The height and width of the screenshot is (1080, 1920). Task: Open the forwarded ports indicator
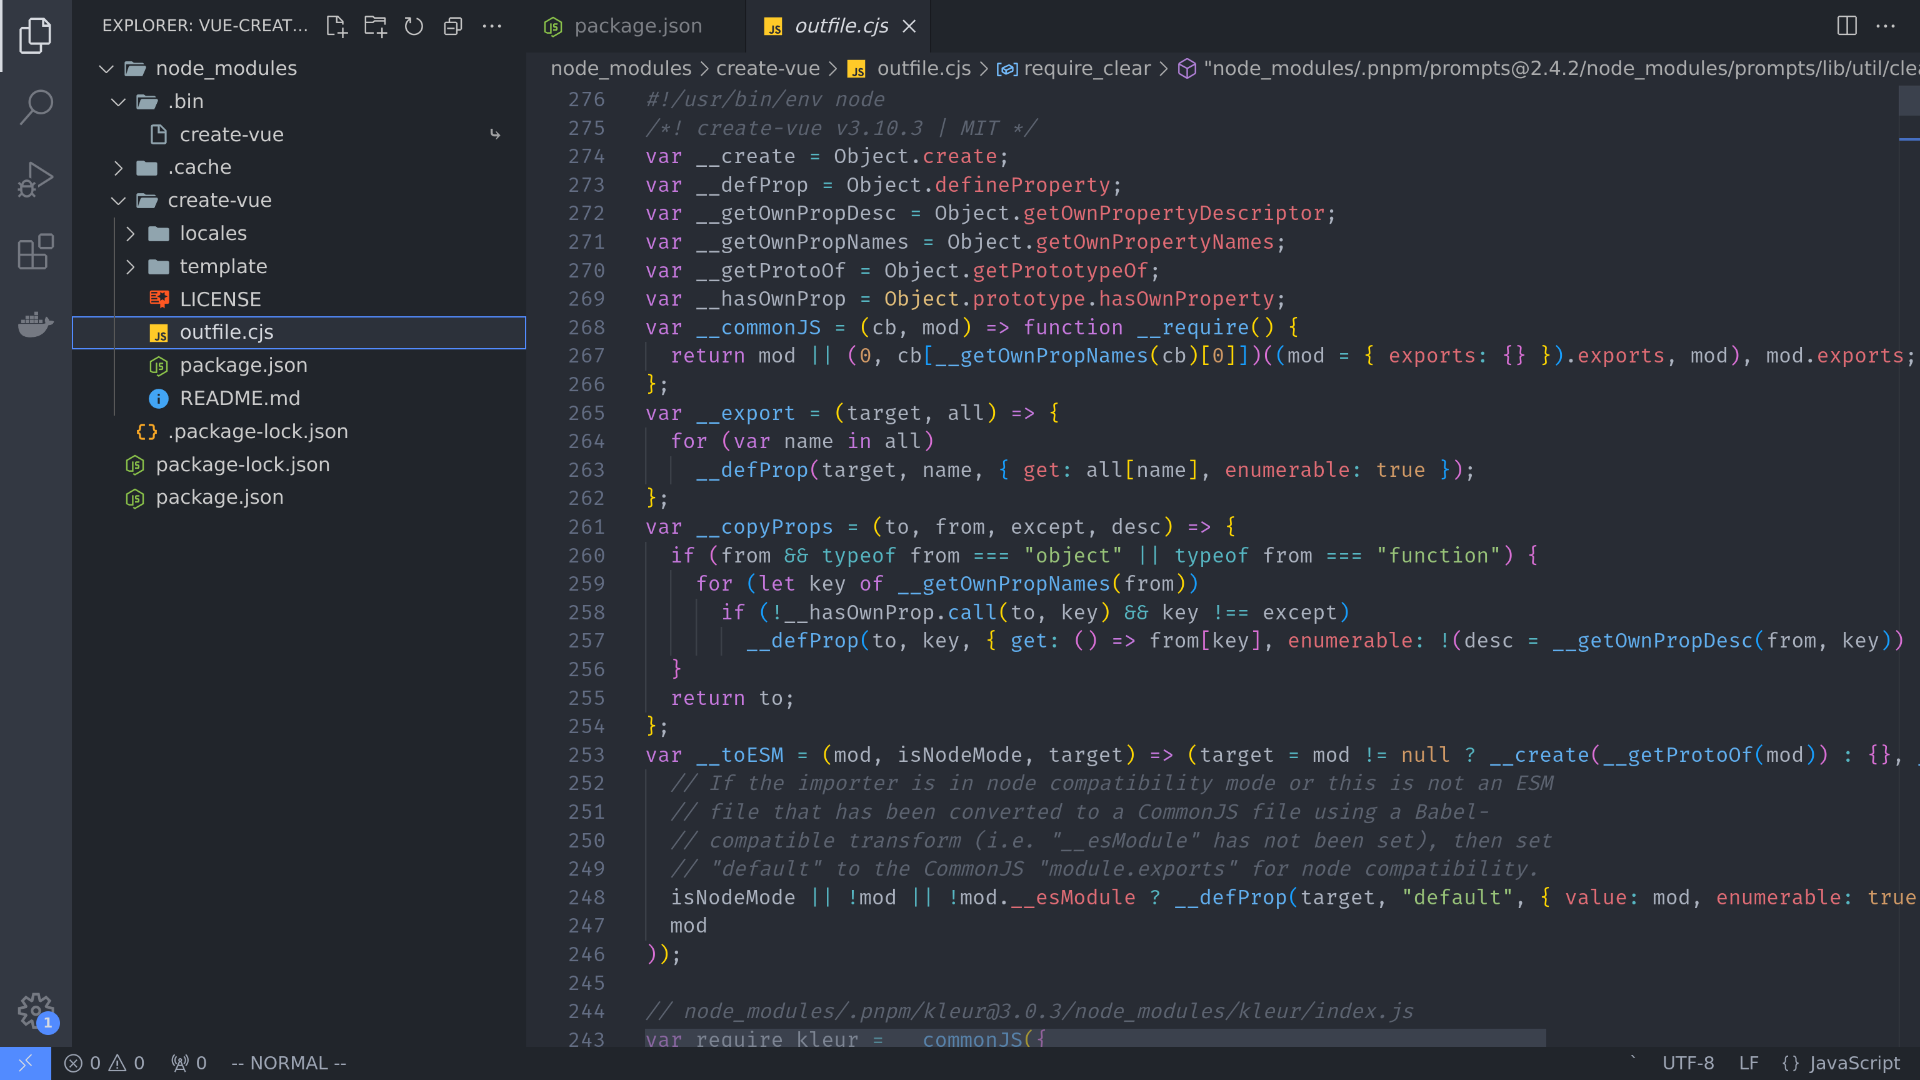click(188, 1063)
